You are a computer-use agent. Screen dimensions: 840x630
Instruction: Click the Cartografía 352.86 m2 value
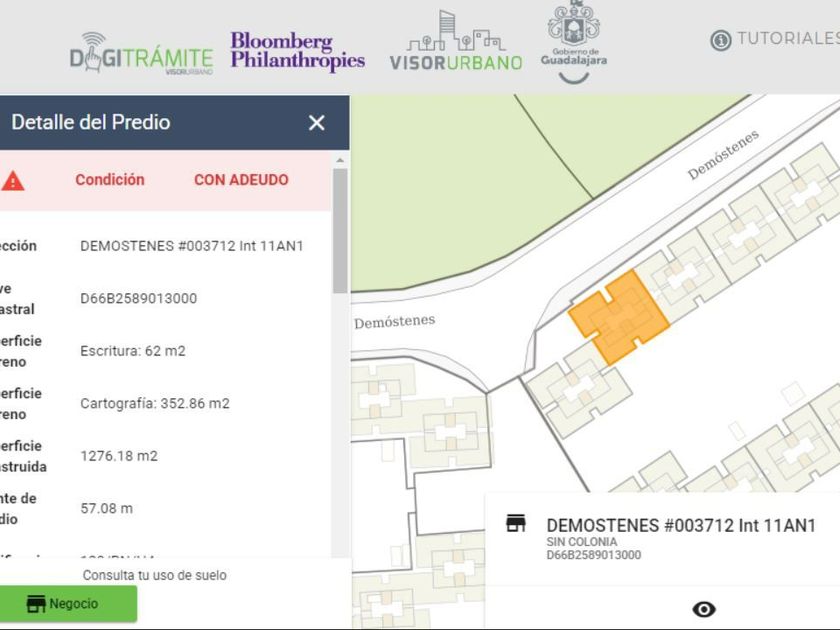pyautogui.click(x=155, y=403)
